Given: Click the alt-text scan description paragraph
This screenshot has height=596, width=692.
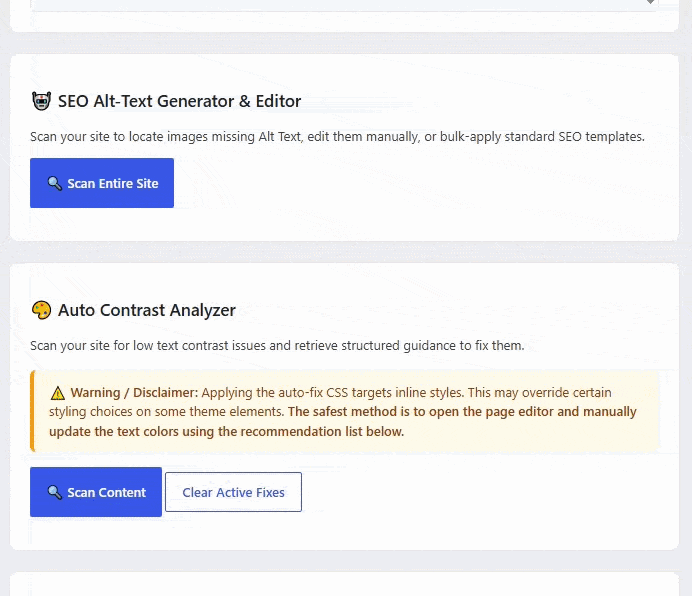Looking at the screenshot, I should 337,136.
